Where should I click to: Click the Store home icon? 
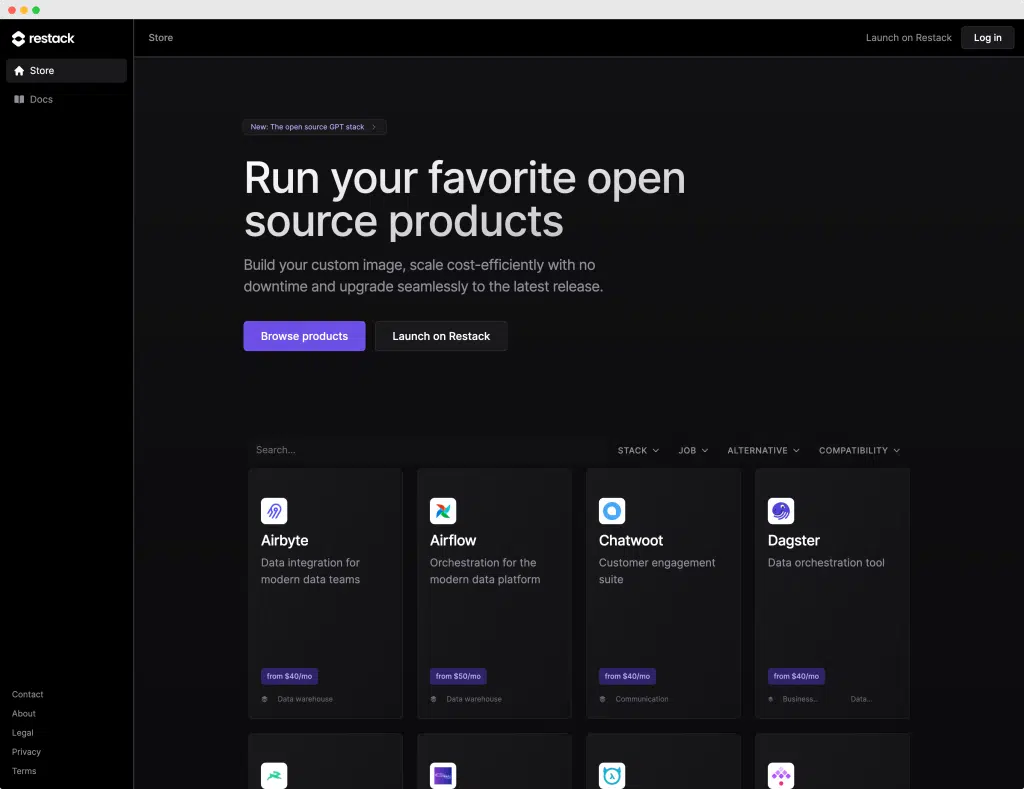pyautogui.click(x=19, y=71)
